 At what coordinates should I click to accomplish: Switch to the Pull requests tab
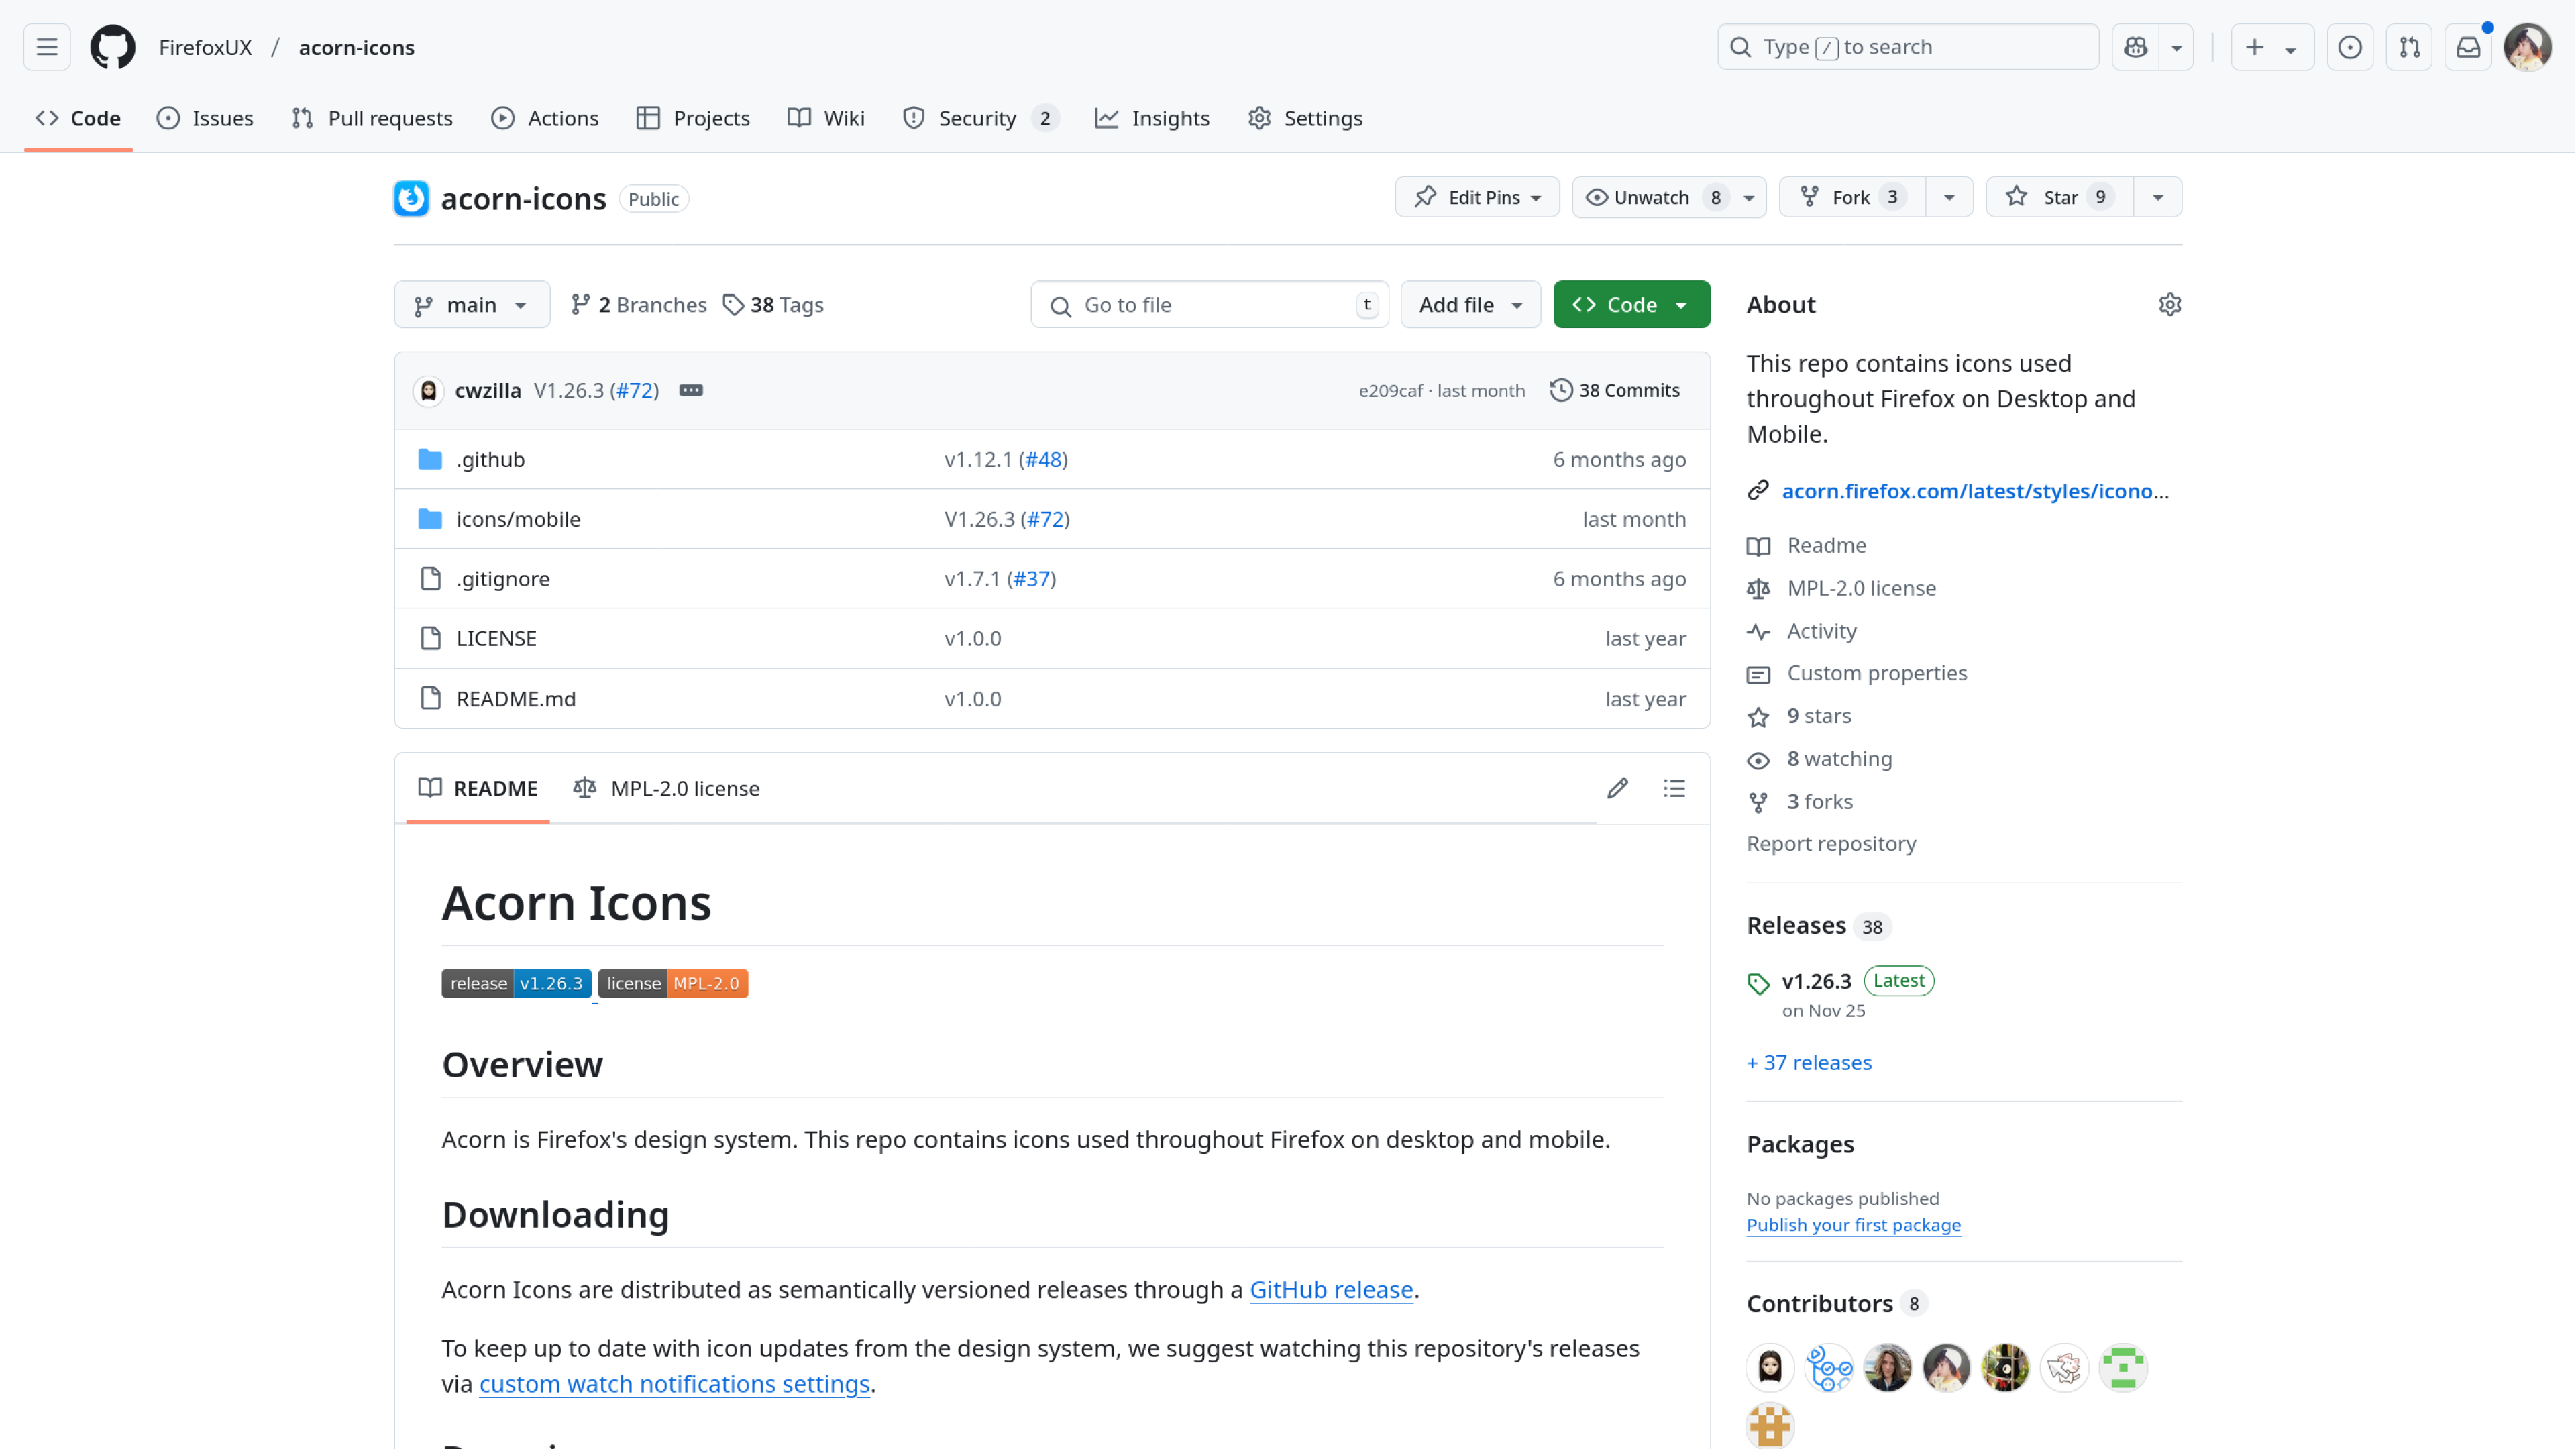(x=372, y=118)
